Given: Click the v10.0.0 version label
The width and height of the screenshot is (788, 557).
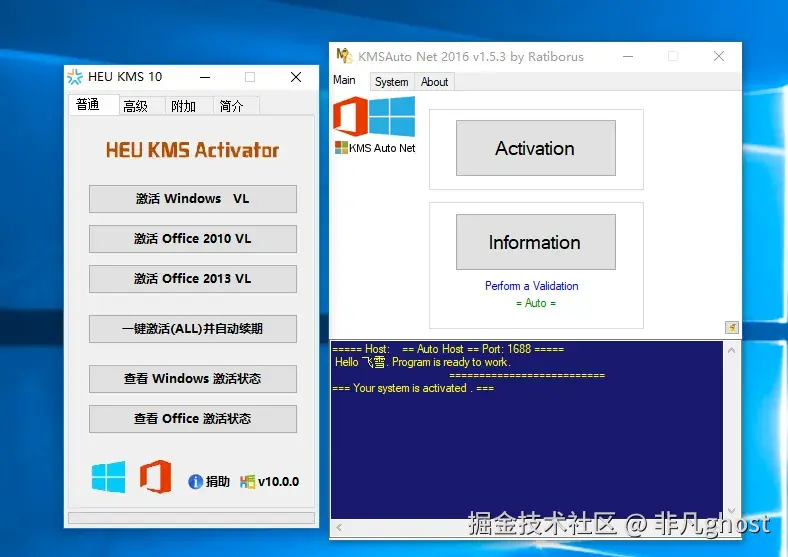Looking at the screenshot, I should pyautogui.click(x=278, y=482).
